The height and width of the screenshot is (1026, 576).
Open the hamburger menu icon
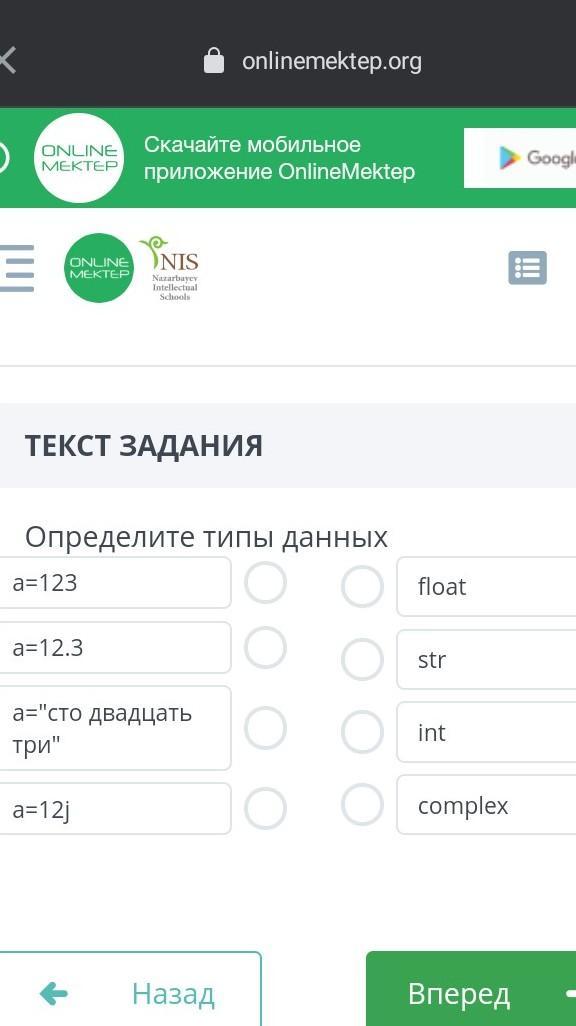pos(17,268)
